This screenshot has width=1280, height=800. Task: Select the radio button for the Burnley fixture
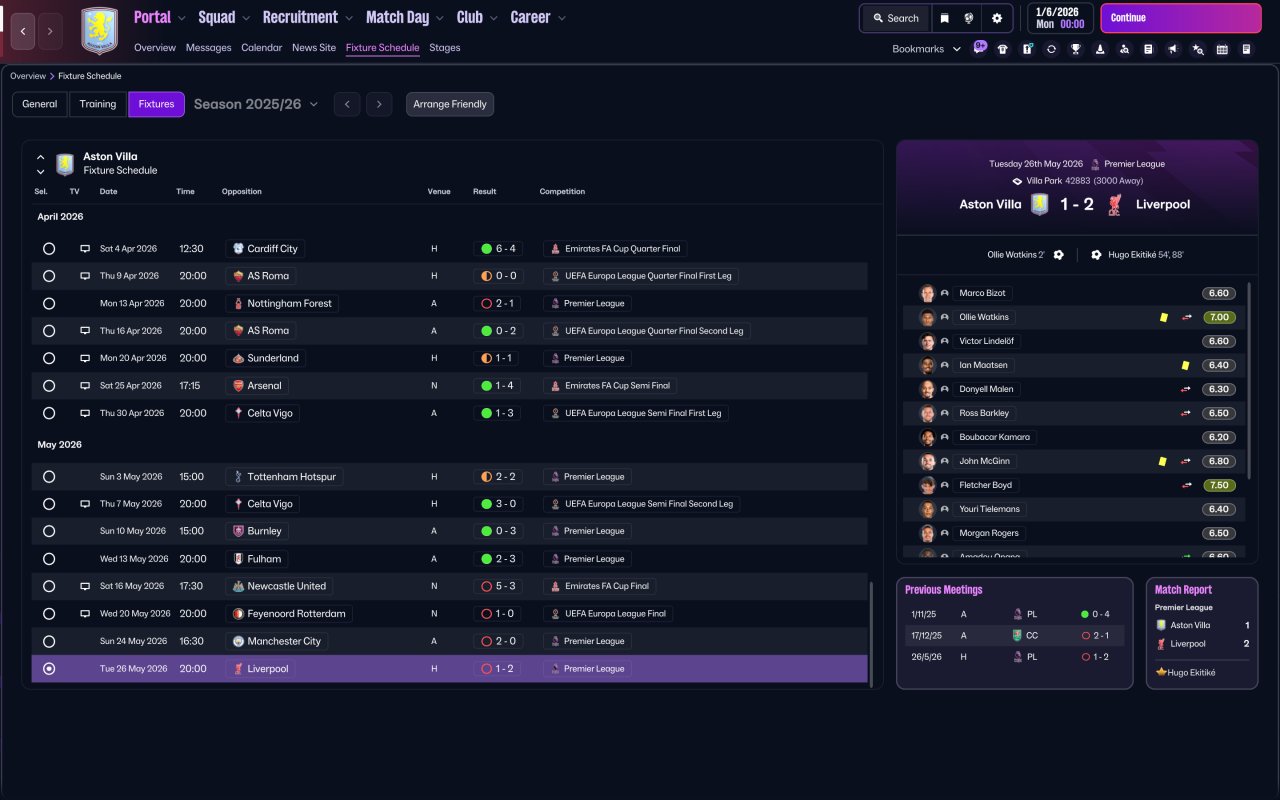coord(49,532)
